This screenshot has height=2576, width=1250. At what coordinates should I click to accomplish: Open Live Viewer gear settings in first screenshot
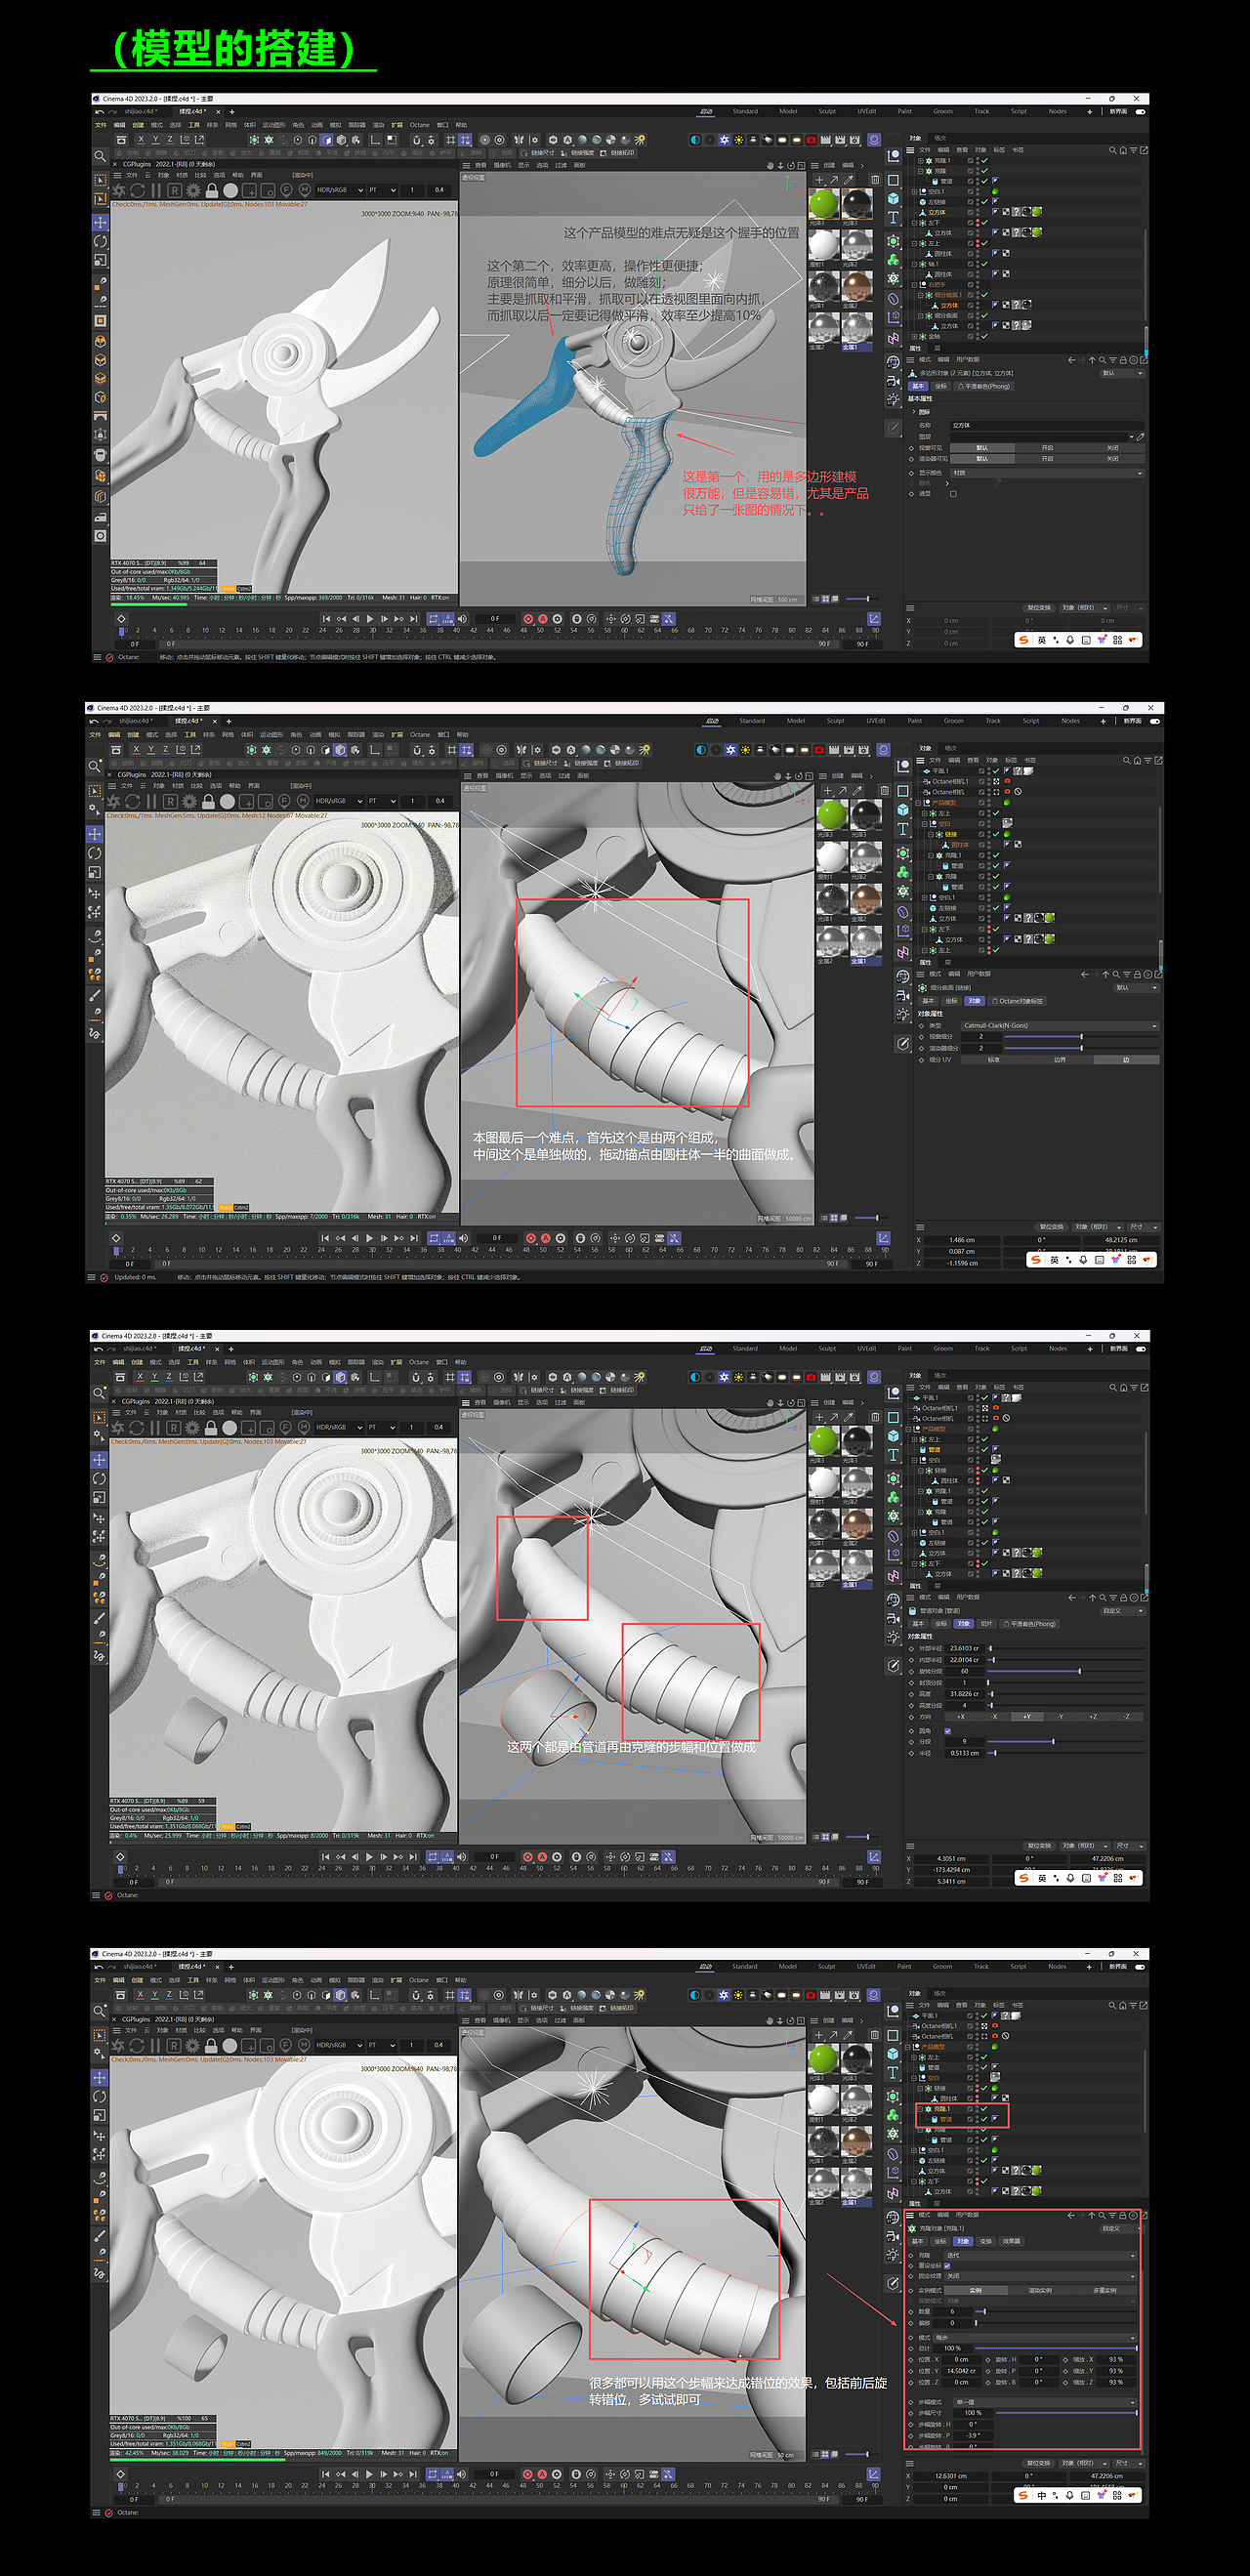[x=193, y=190]
